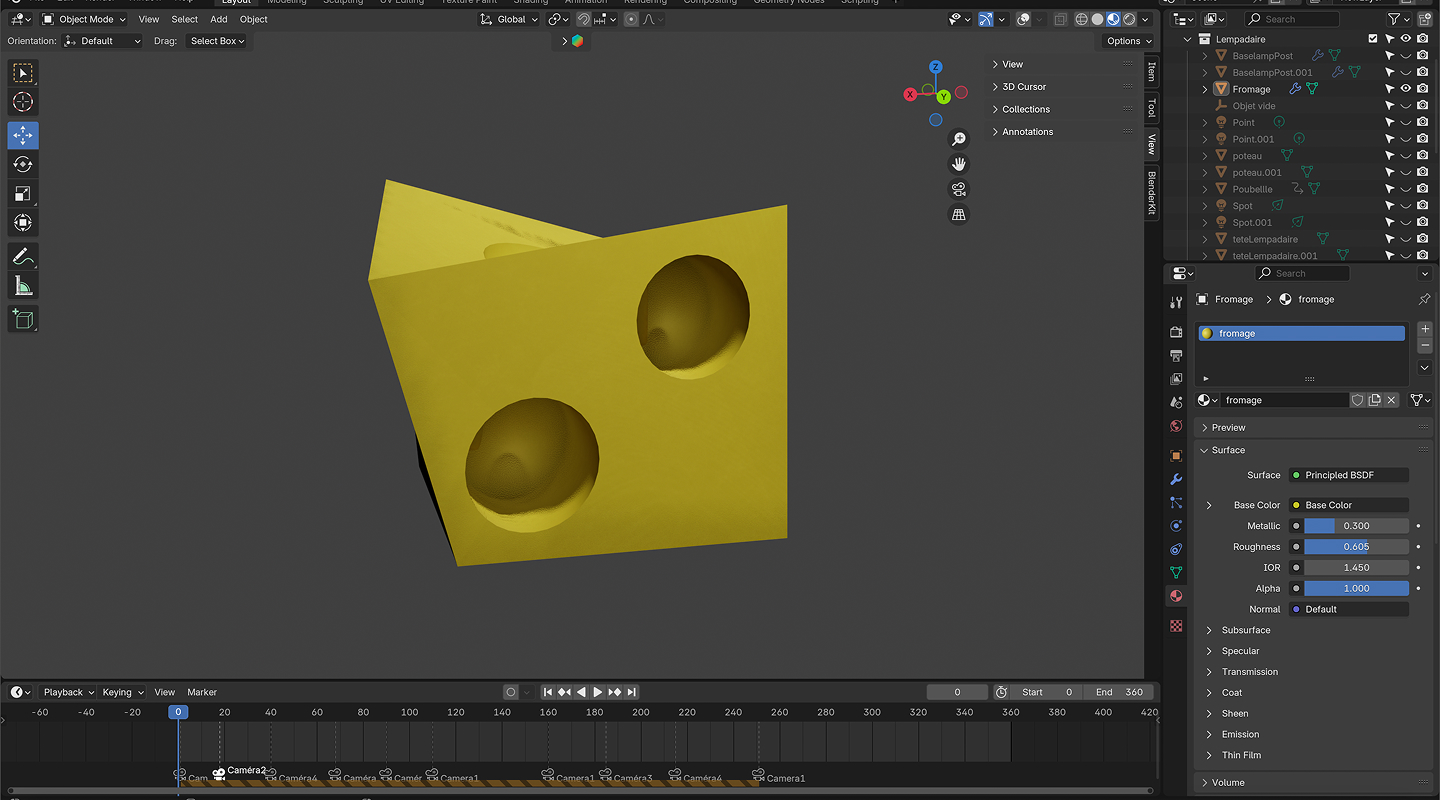Select the Measure tool
The width and height of the screenshot is (1440, 800).
(x=22, y=287)
